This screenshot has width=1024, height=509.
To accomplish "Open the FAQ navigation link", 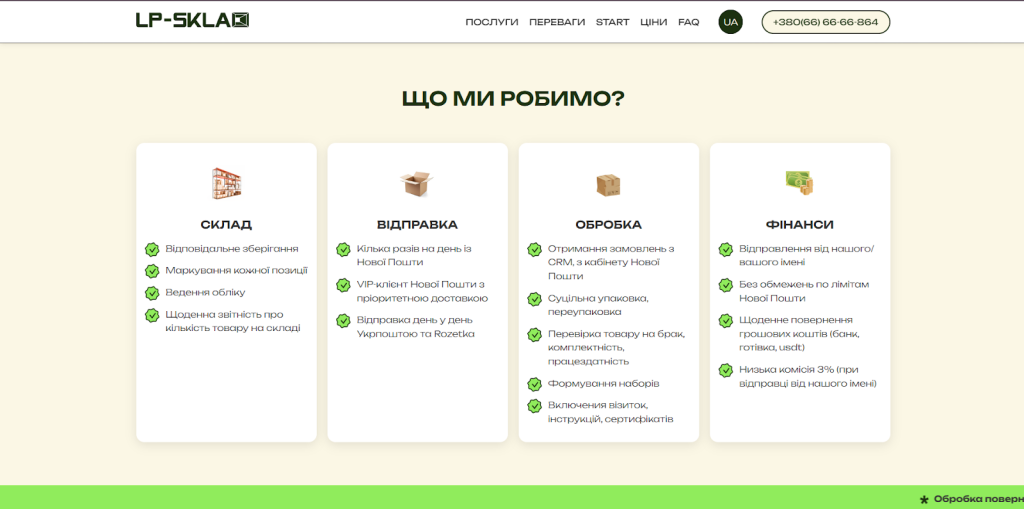I will pos(688,22).
